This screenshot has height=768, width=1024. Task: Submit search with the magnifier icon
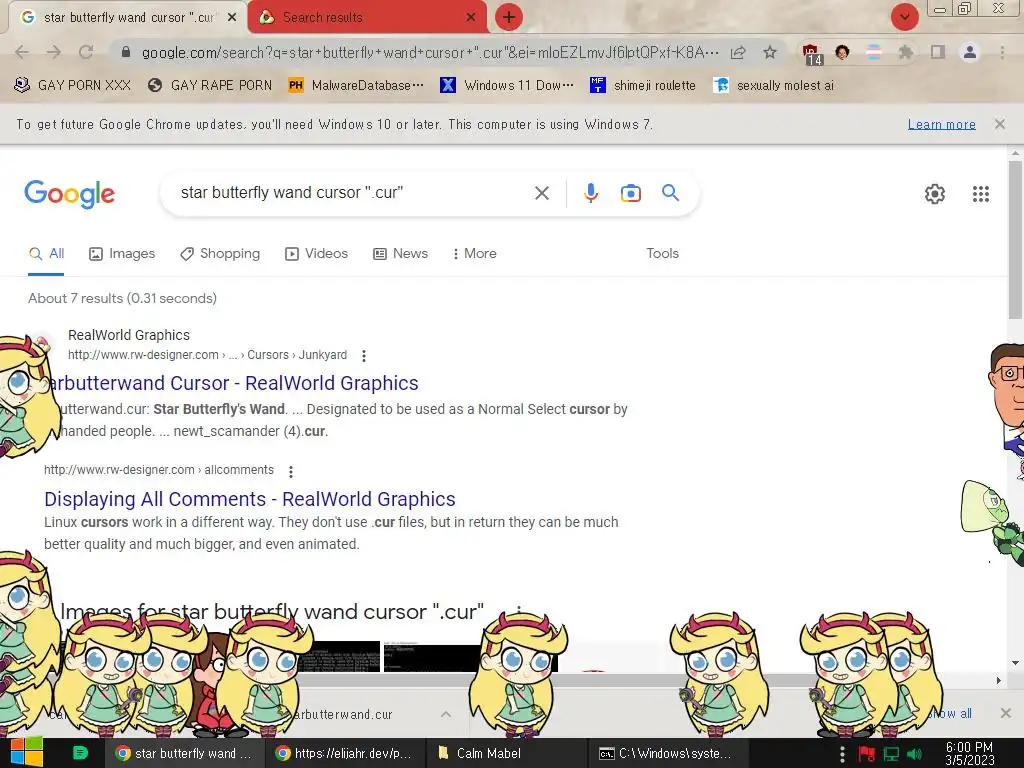coord(670,193)
